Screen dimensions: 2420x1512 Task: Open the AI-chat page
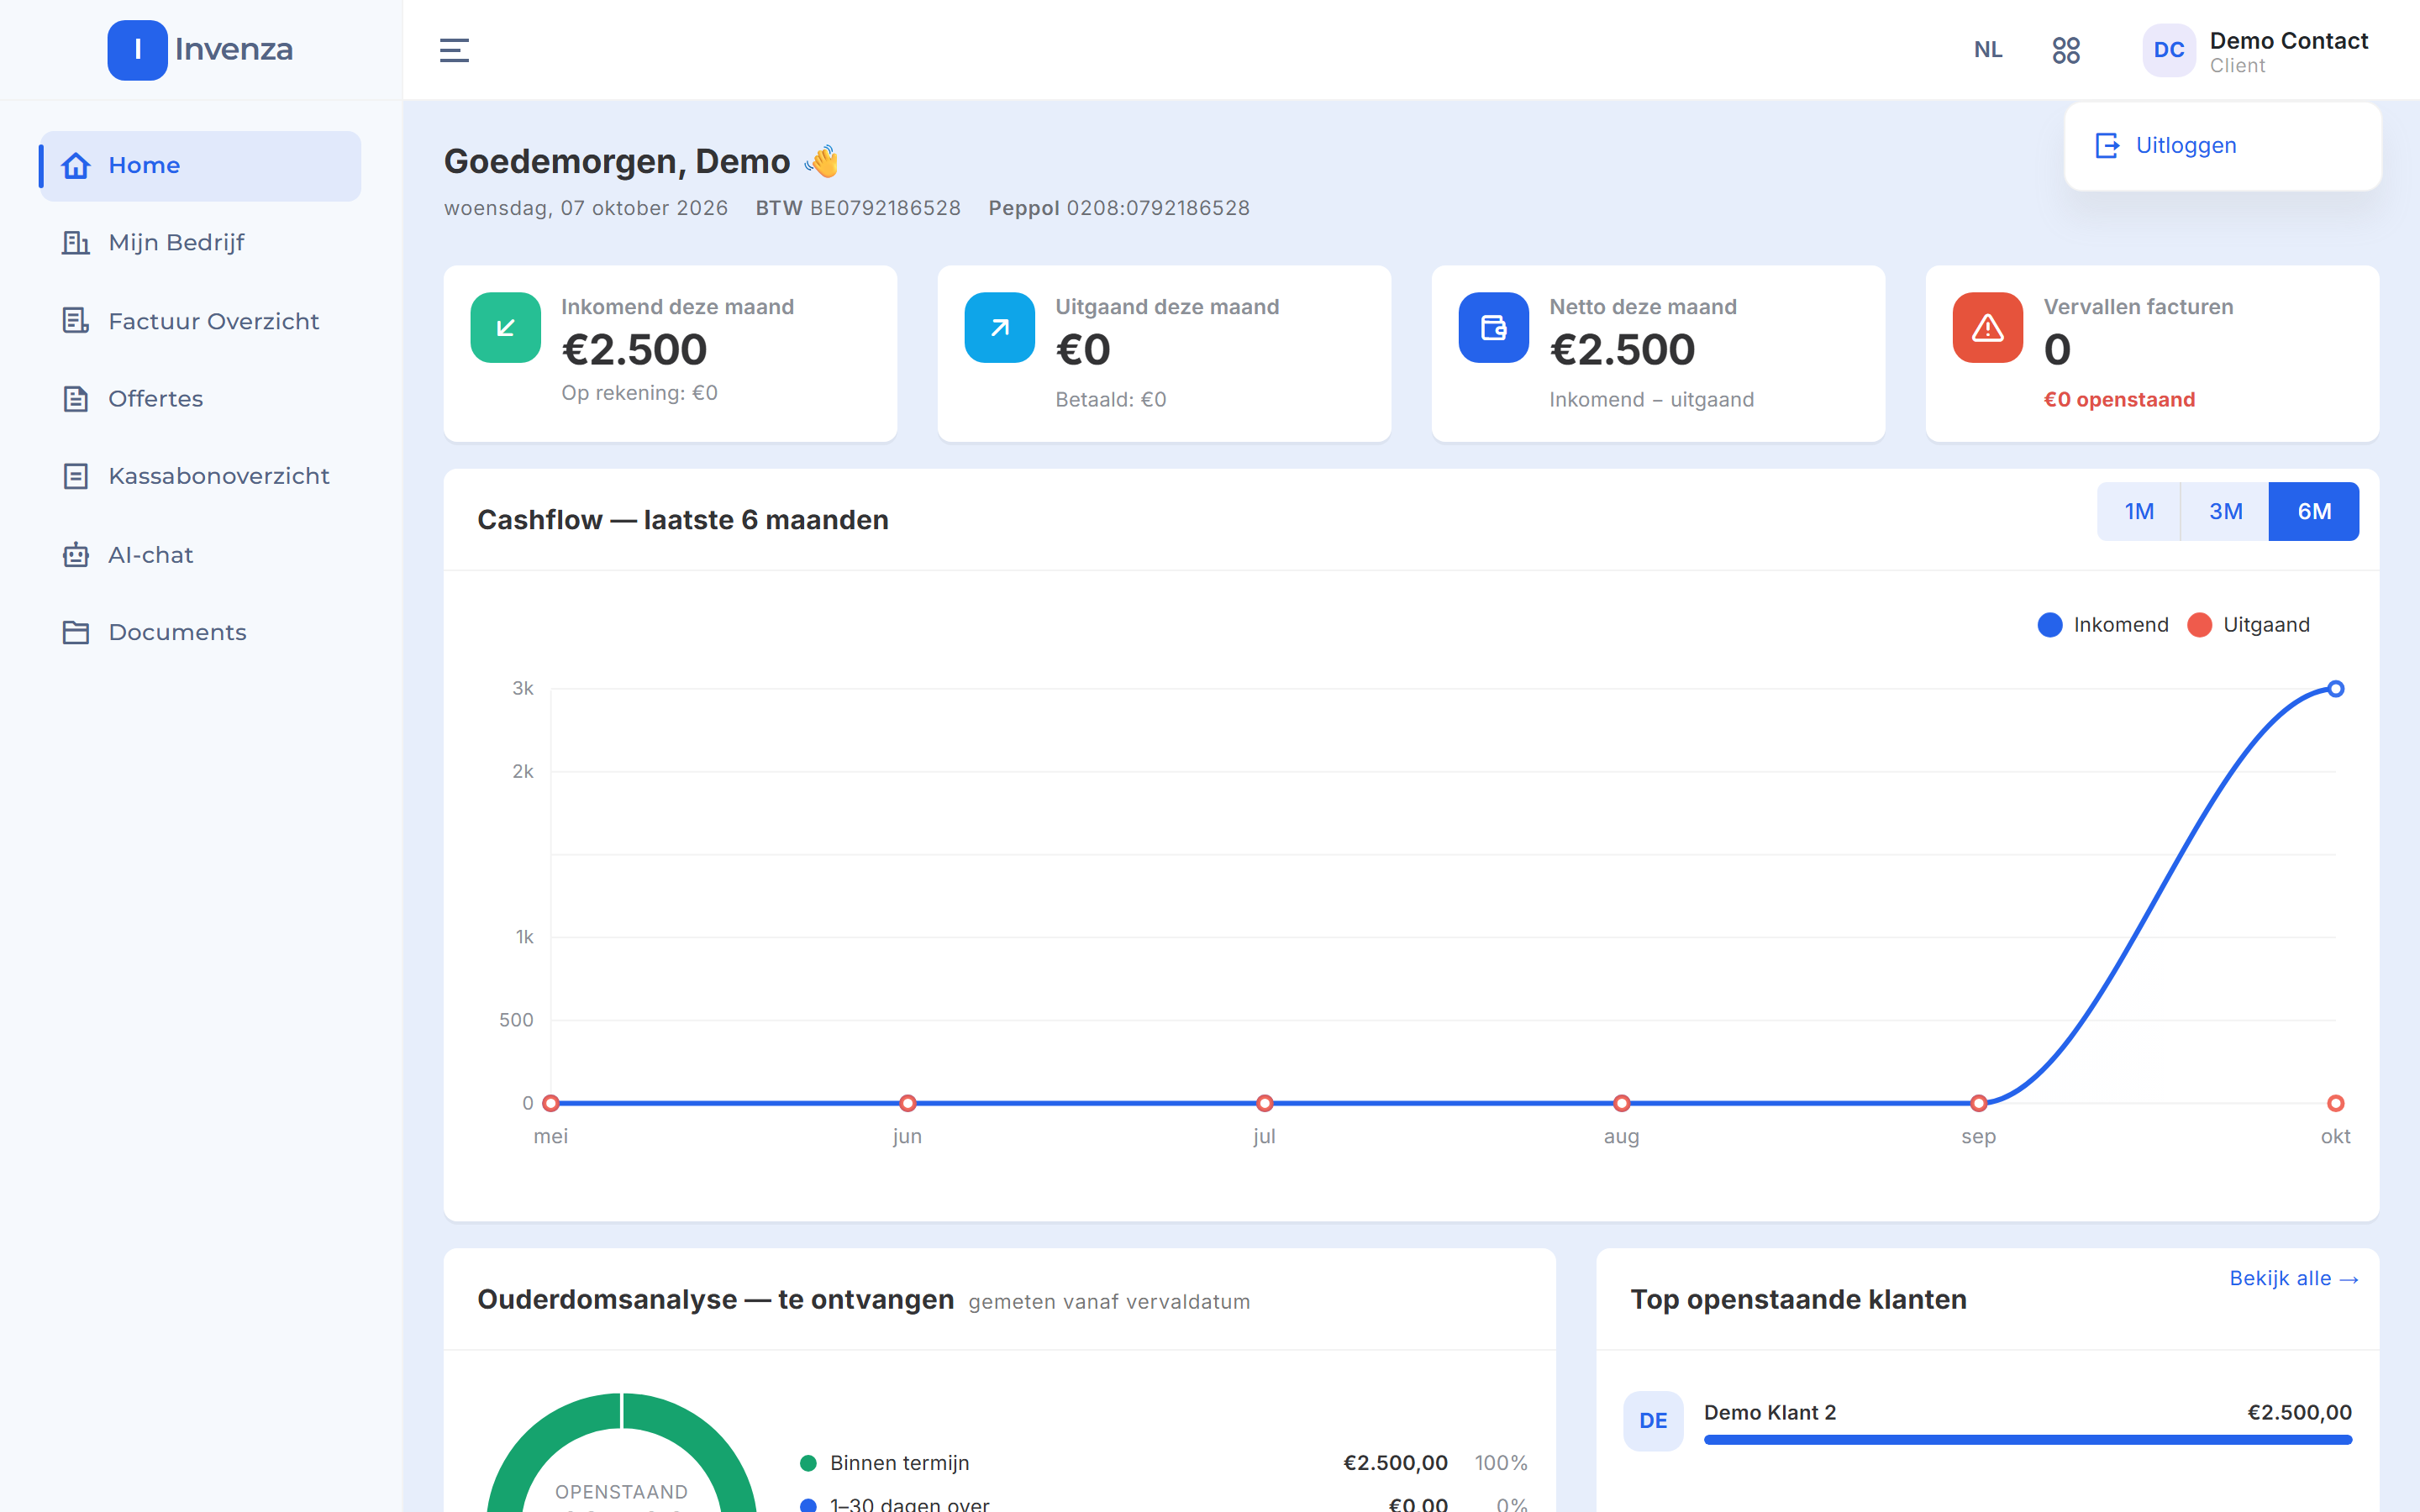(x=200, y=554)
